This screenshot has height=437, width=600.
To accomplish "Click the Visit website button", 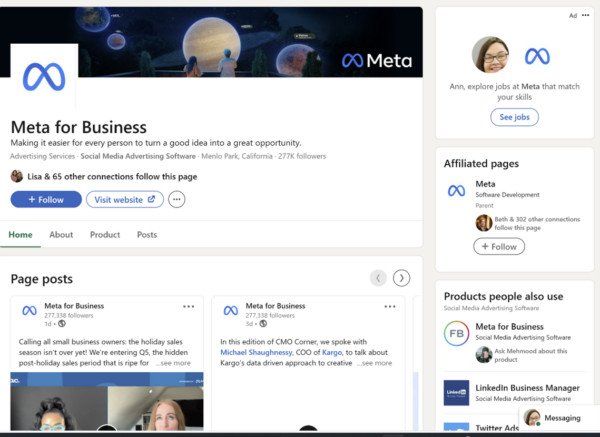I will point(125,199).
